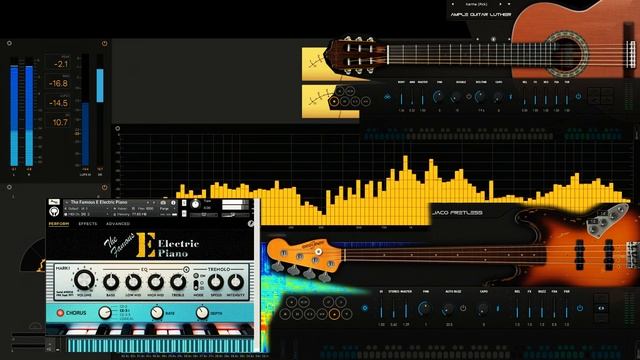
Task: Click the Jaco Fretless Pan knob
Action: coord(425,309)
